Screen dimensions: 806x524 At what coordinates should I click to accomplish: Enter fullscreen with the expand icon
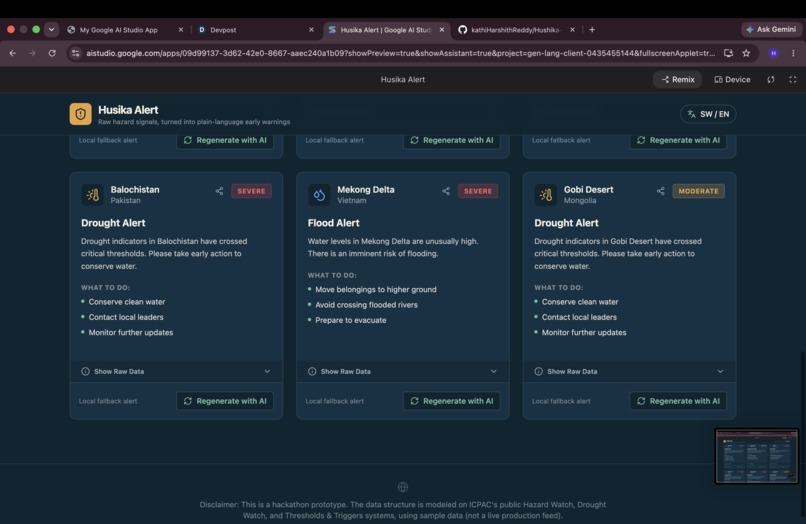pyautogui.click(x=793, y=80)
